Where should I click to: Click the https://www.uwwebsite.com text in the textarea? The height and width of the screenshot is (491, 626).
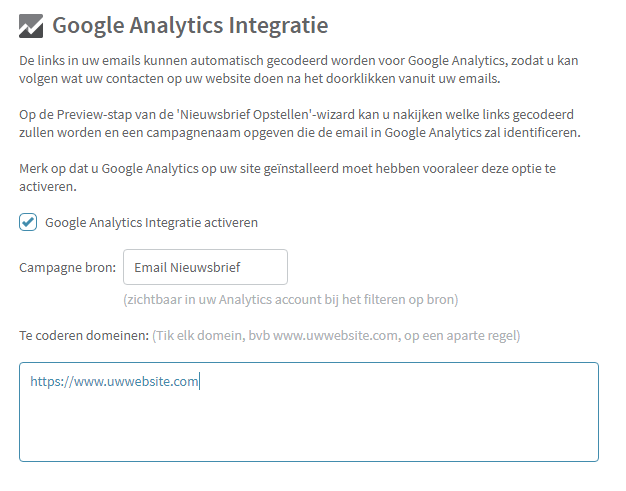point(114,381)
